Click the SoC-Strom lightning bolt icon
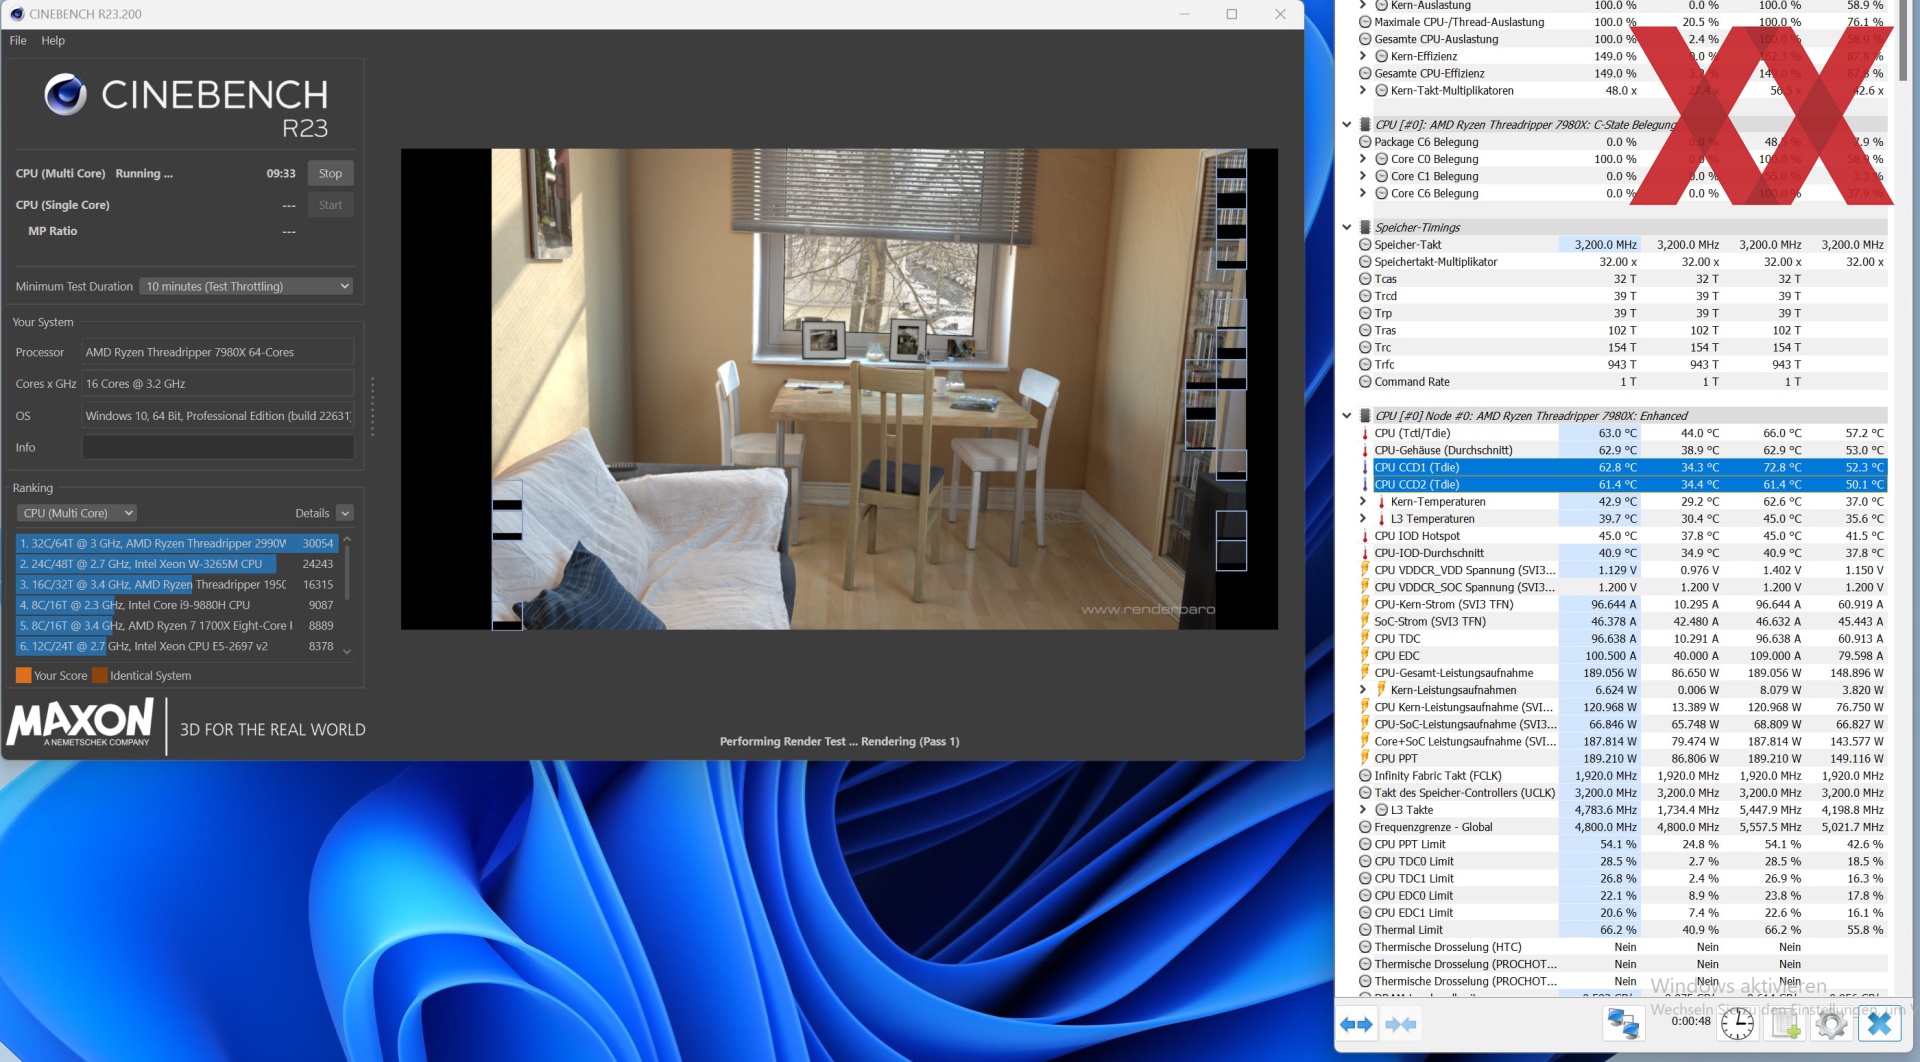1920x1062 pixels. 1365,622
